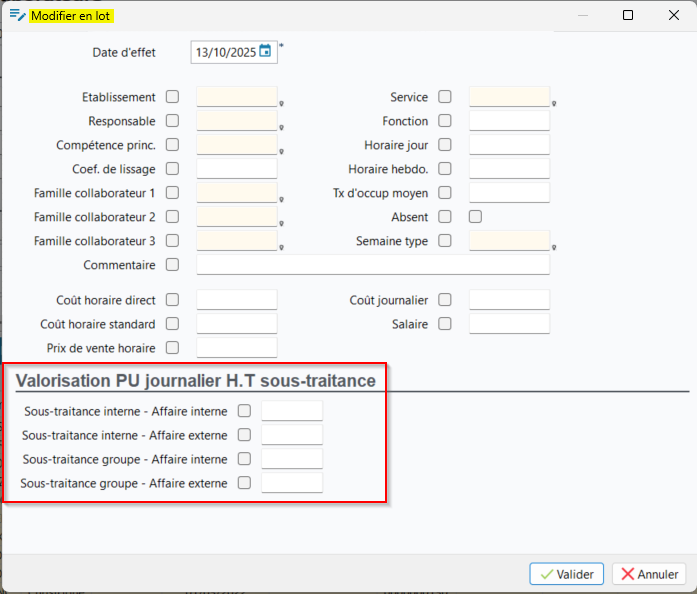Open the calendar picker for Date d'effet
The width and height of the screenshot is (697, 594).
click(x=265, y=52)
